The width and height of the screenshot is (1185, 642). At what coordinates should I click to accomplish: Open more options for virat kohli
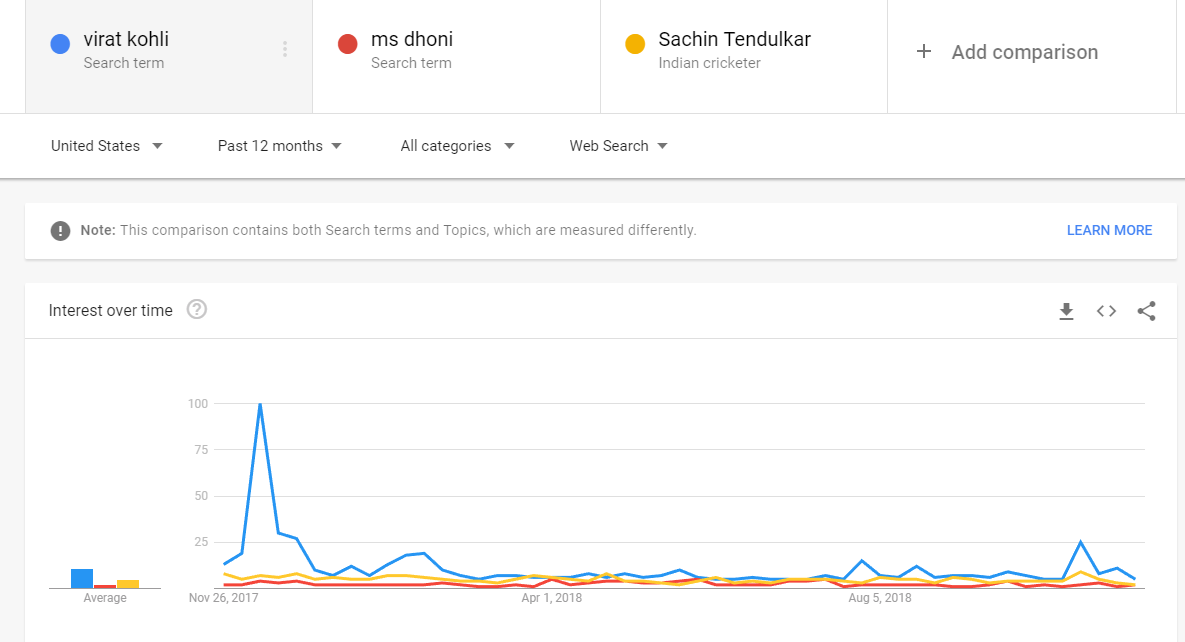[285, 49]
